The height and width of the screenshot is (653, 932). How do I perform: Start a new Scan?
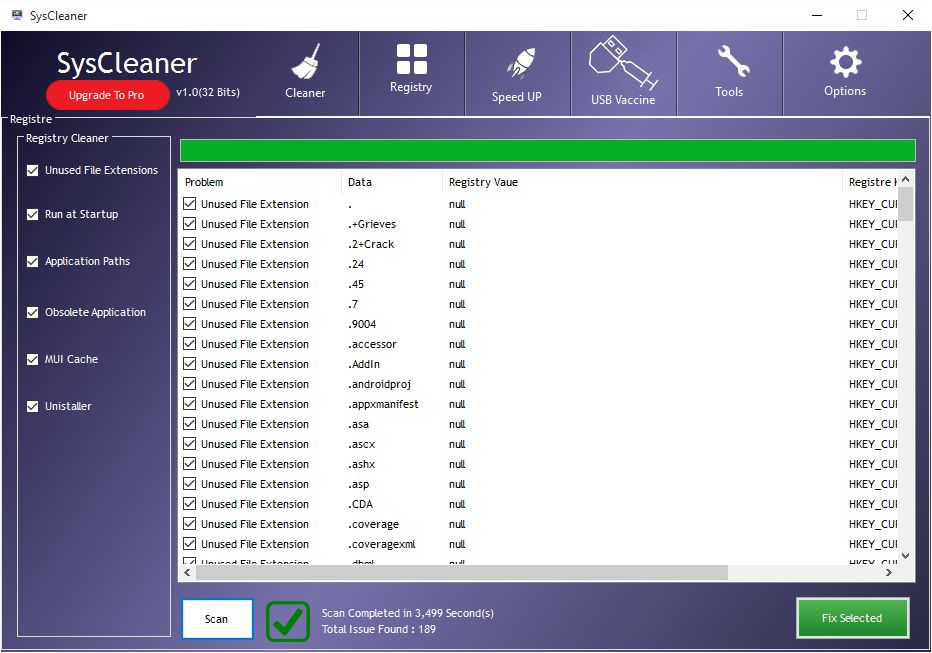[217, 619]
